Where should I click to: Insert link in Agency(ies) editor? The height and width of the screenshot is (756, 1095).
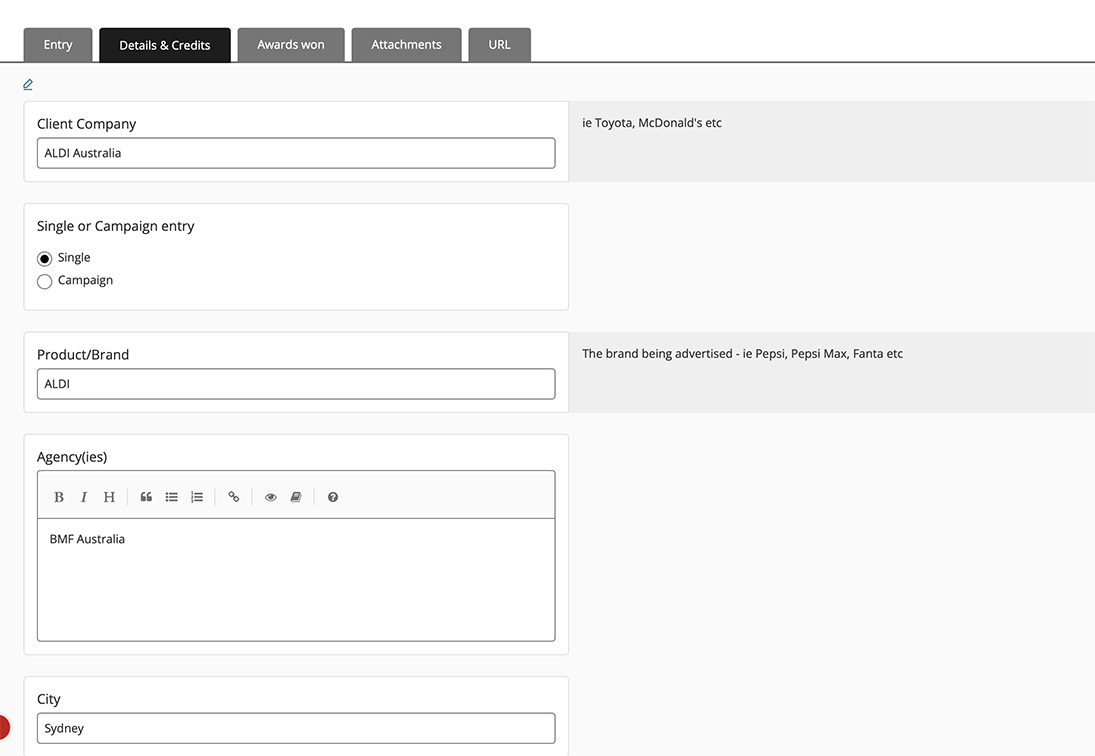click(234, 497)
